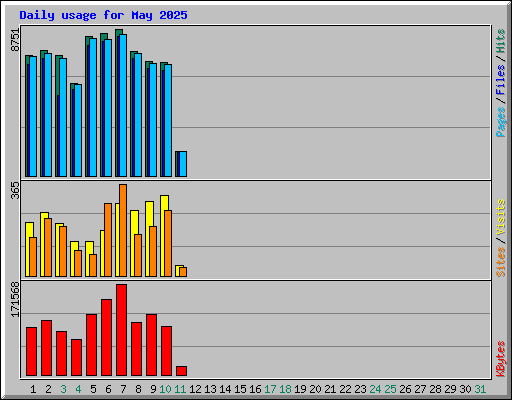Viewport: 512px width, 400px height.
Task: Click the 8751 axis label
Action: pyautogui.click(x=15, y=40)
